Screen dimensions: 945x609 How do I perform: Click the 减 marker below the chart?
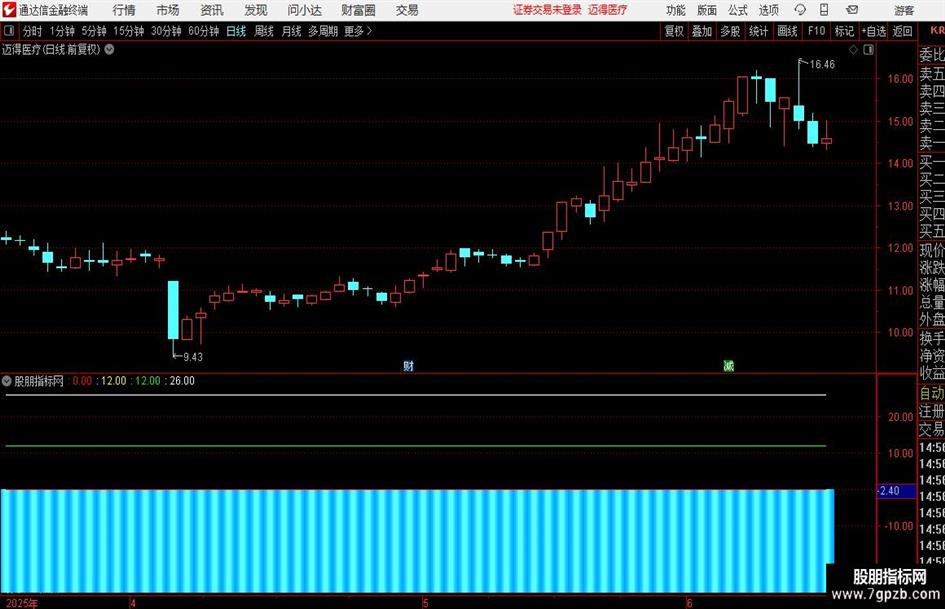(729, 365)
